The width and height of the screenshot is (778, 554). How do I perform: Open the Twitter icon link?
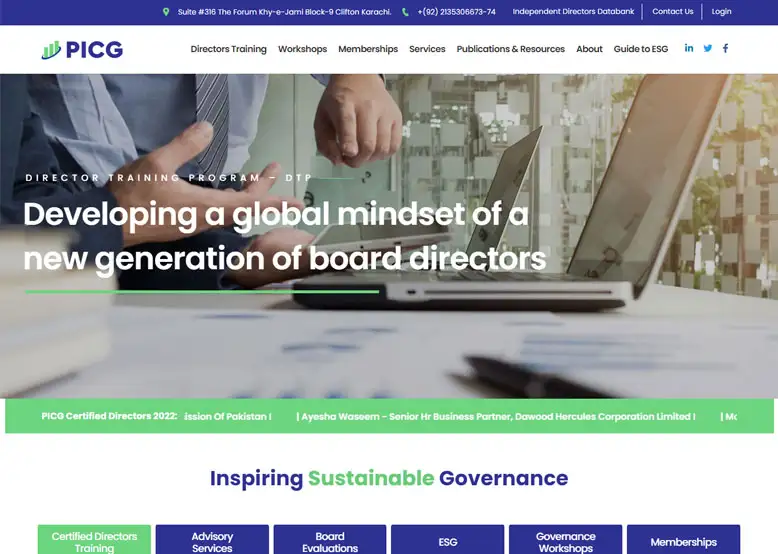pos(708,48)
